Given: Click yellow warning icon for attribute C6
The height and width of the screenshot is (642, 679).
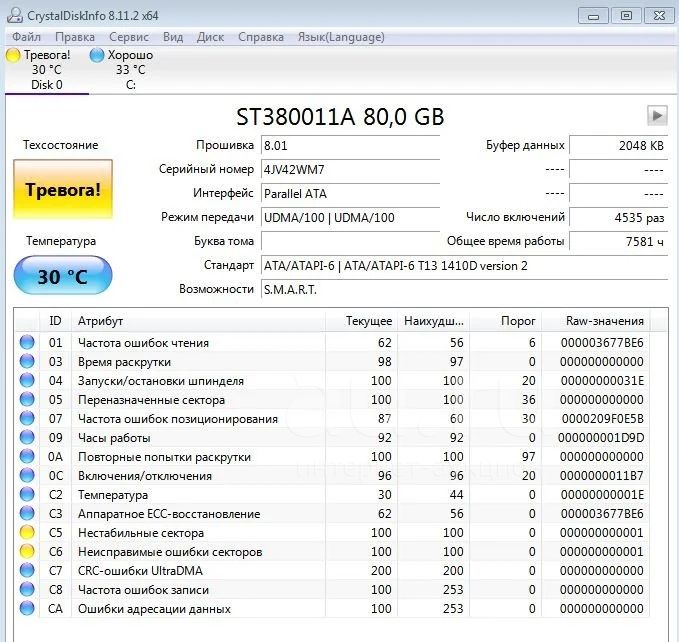Looking at the screenshot, I should point(27,552).
